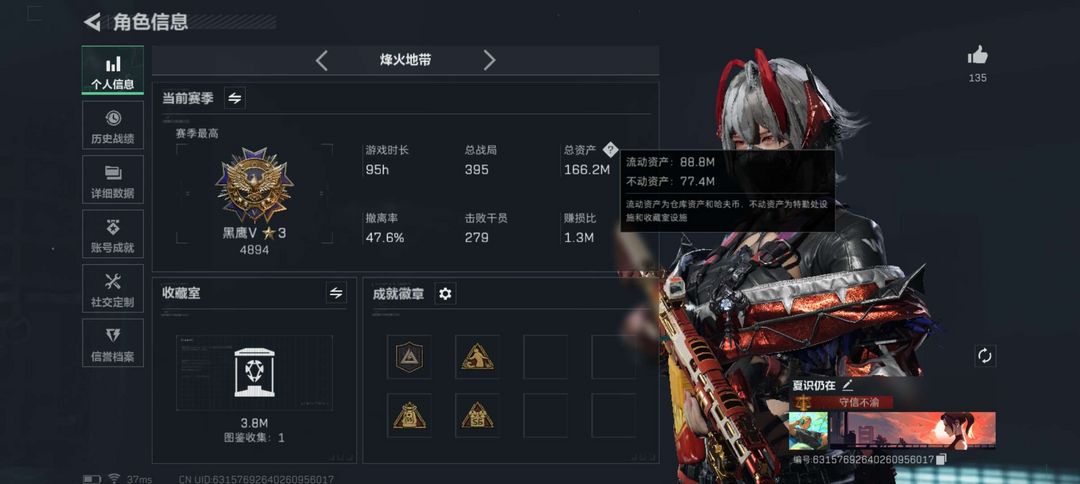Open the 成就徽章 gear settings

[x=446, y=294]
